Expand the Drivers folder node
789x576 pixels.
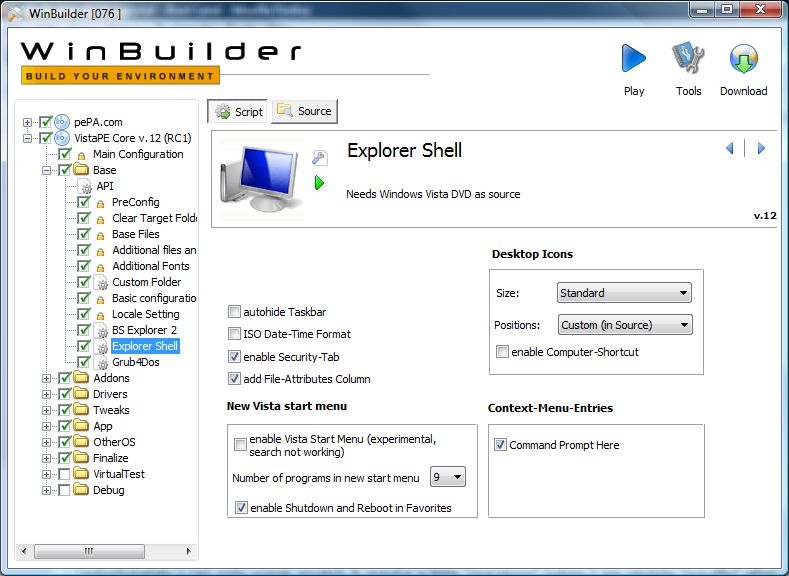46,394
